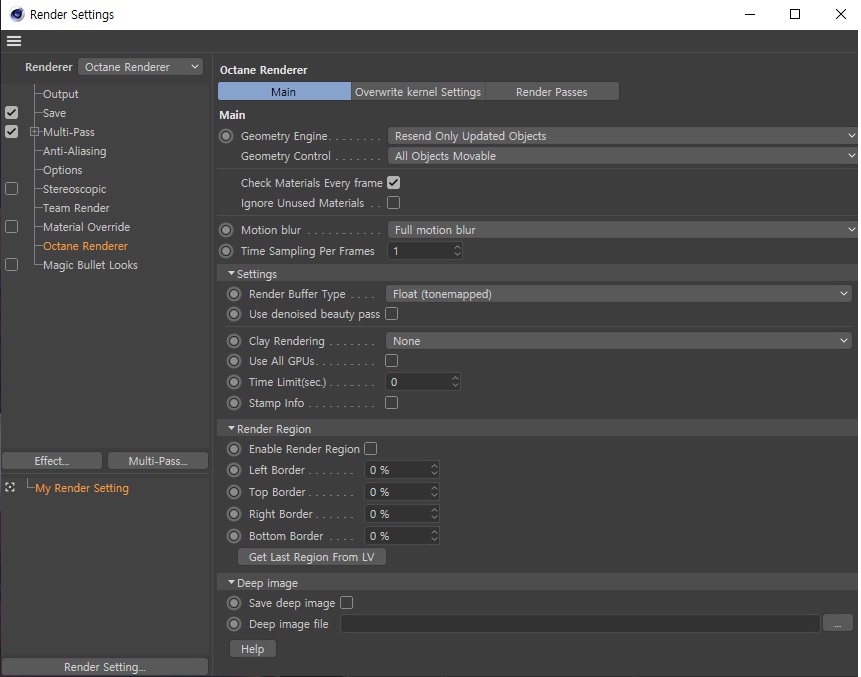861x677 pixels.
Task: Collapse the Deep image section
Action: 231,582
